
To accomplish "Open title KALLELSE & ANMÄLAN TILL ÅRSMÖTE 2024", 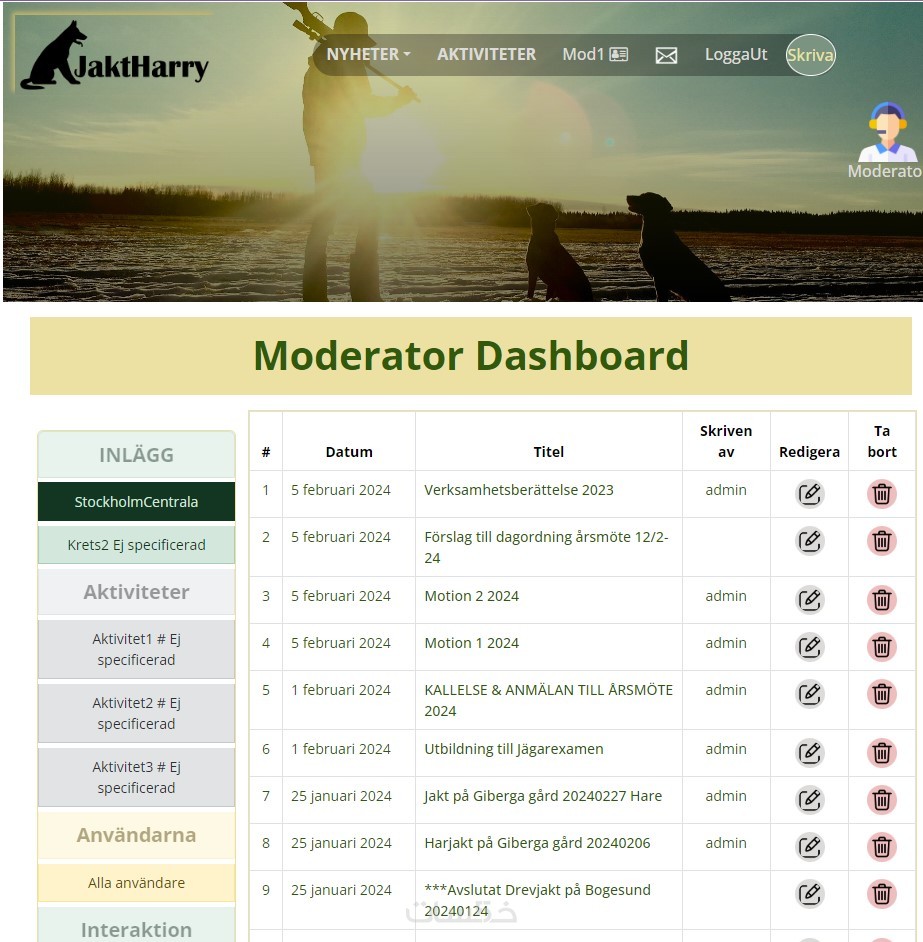I will 549,700.
